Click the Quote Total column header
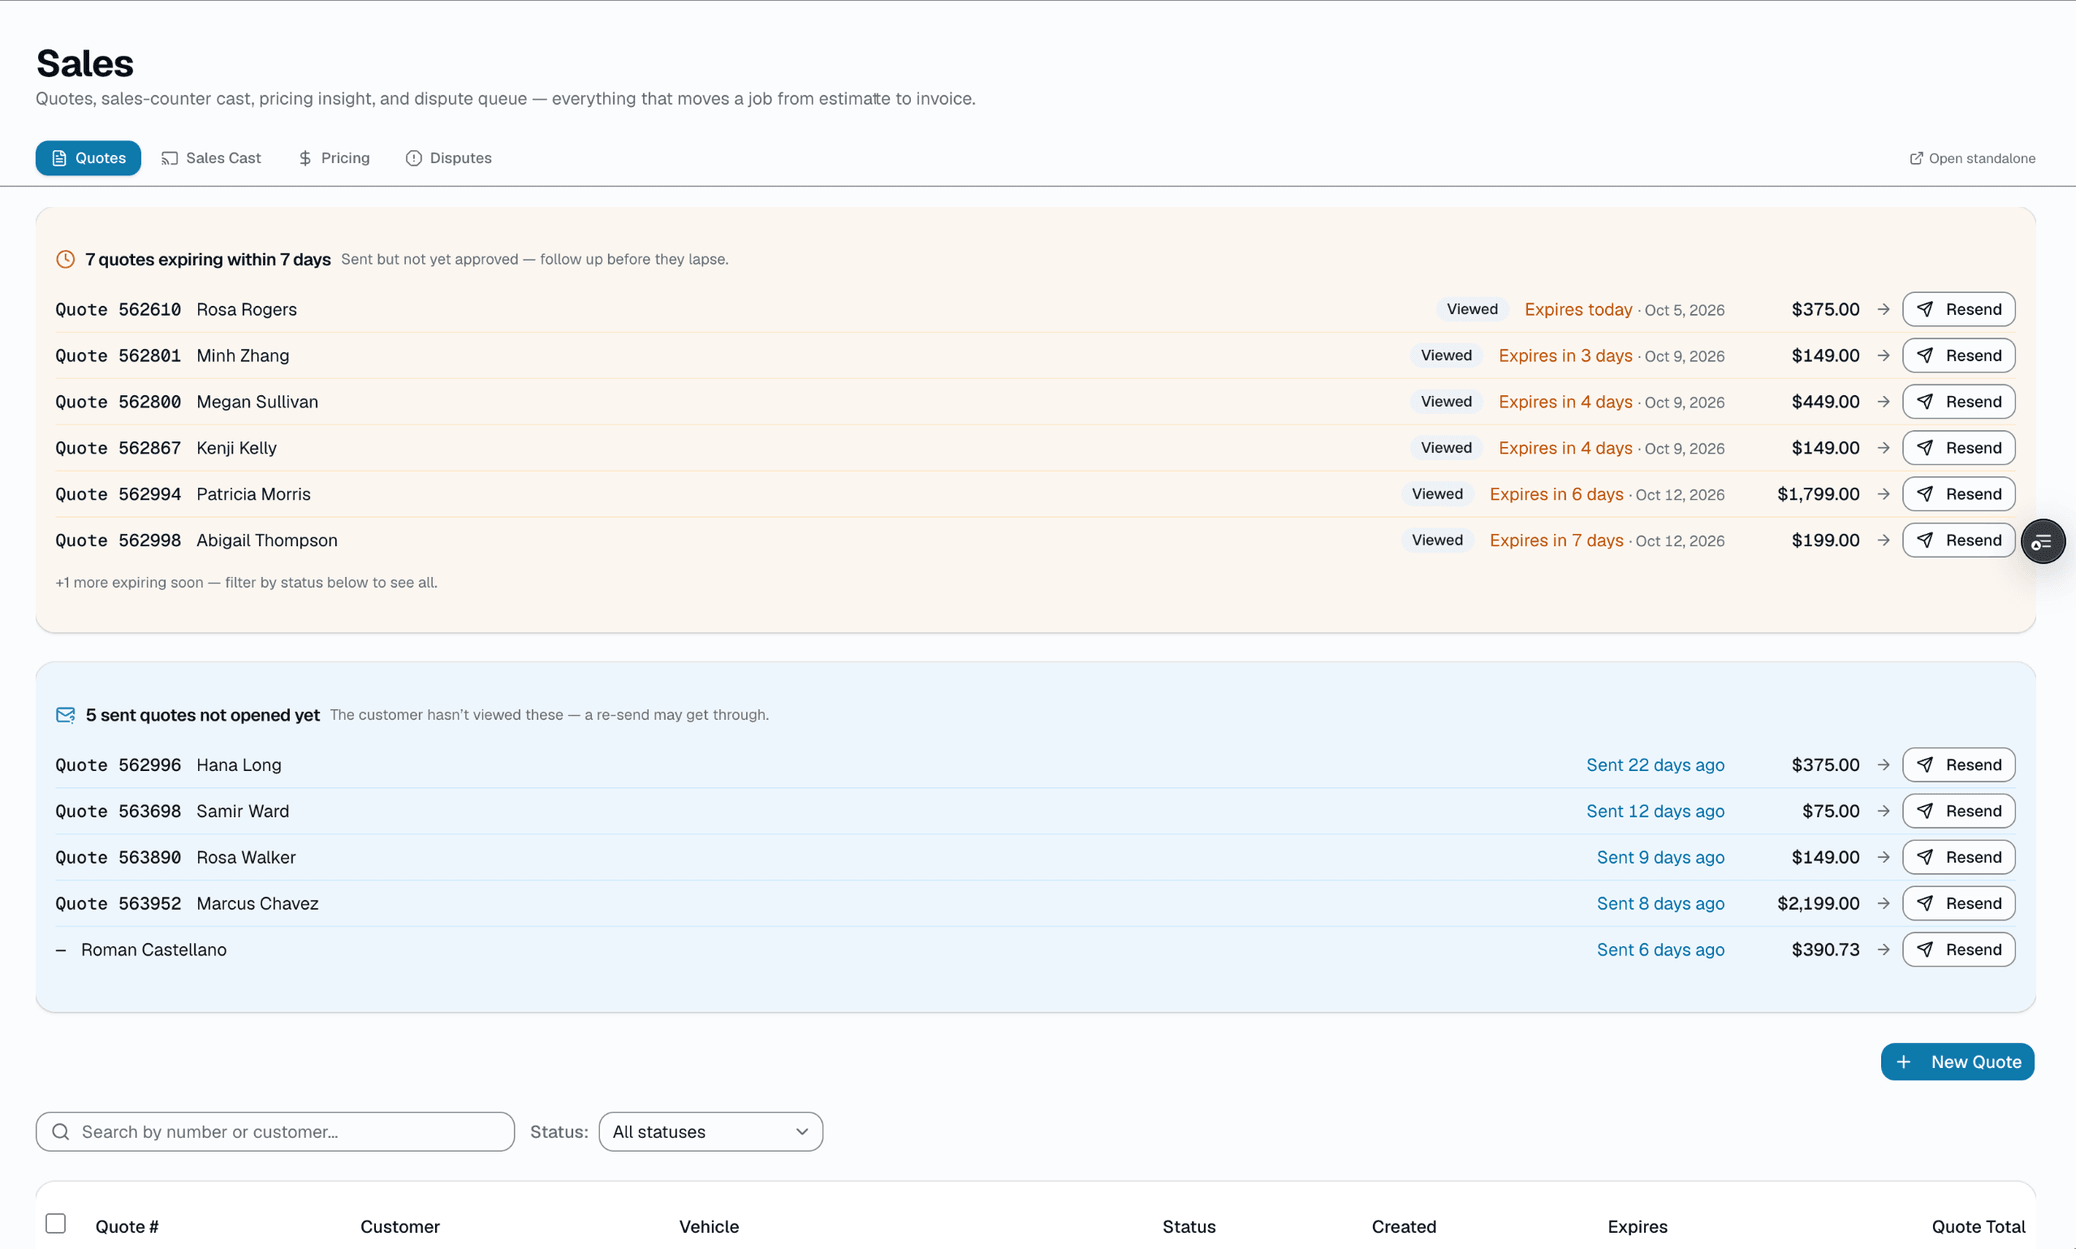2076x1249 pixels. point(1978,1226)
